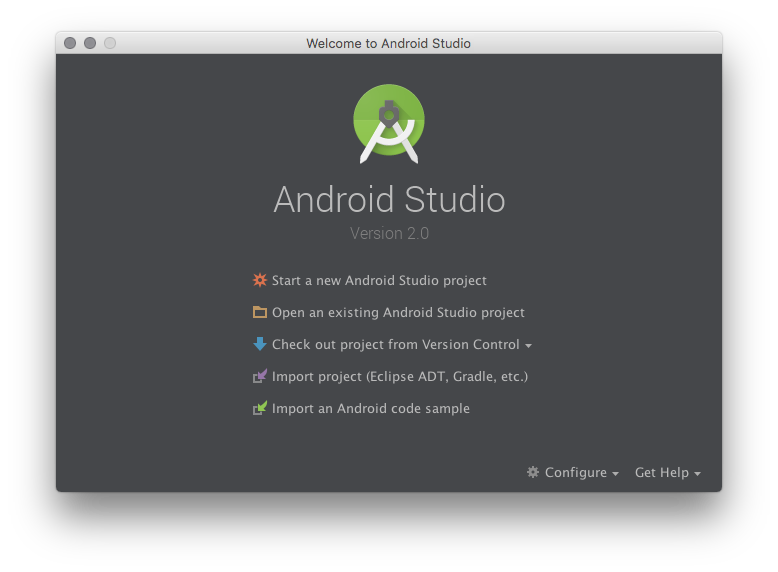
Task: Click the purple arrow import project icon
Action: pos(259,376)
